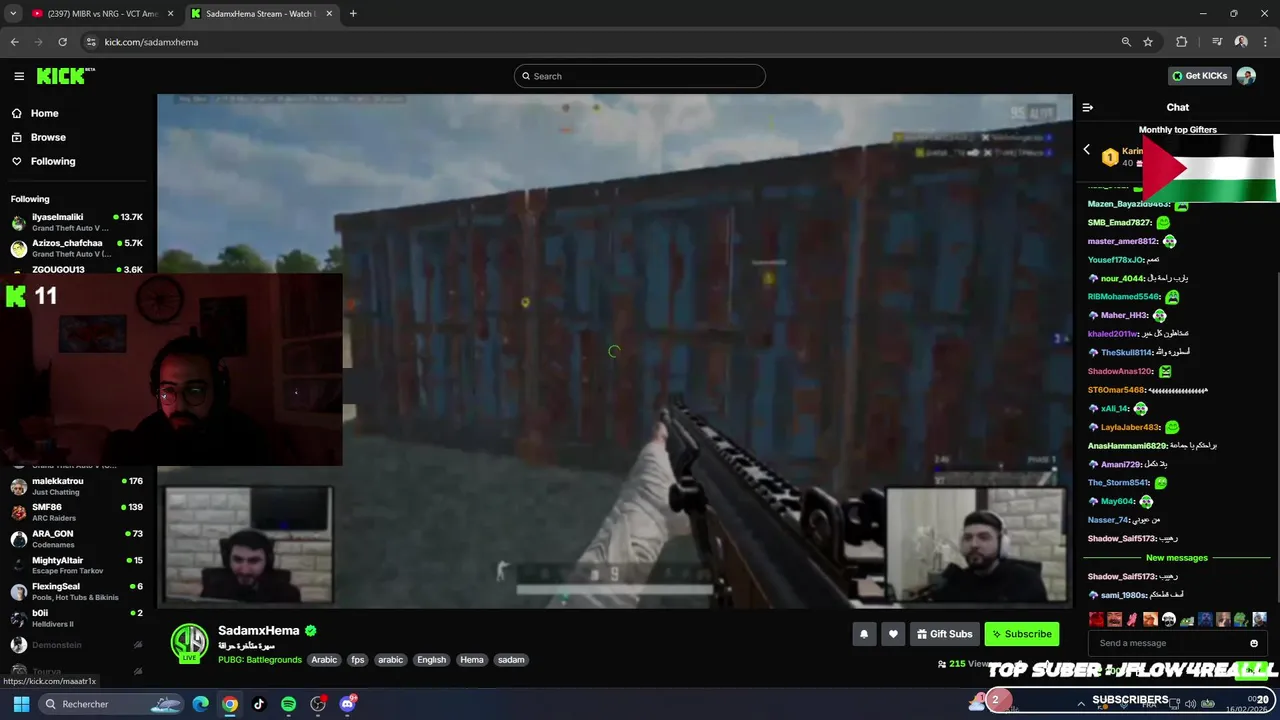1280x720 pixels.
Task: Click the green Subscribe button
Action: [x=1021, y=634]
